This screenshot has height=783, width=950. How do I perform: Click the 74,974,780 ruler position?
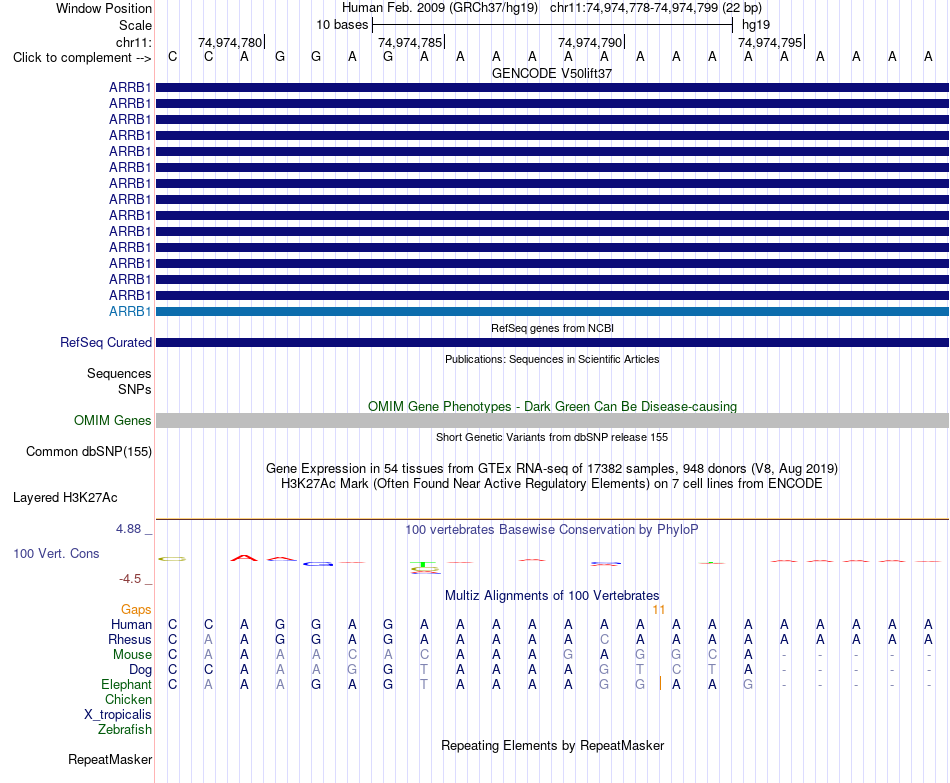230,42
